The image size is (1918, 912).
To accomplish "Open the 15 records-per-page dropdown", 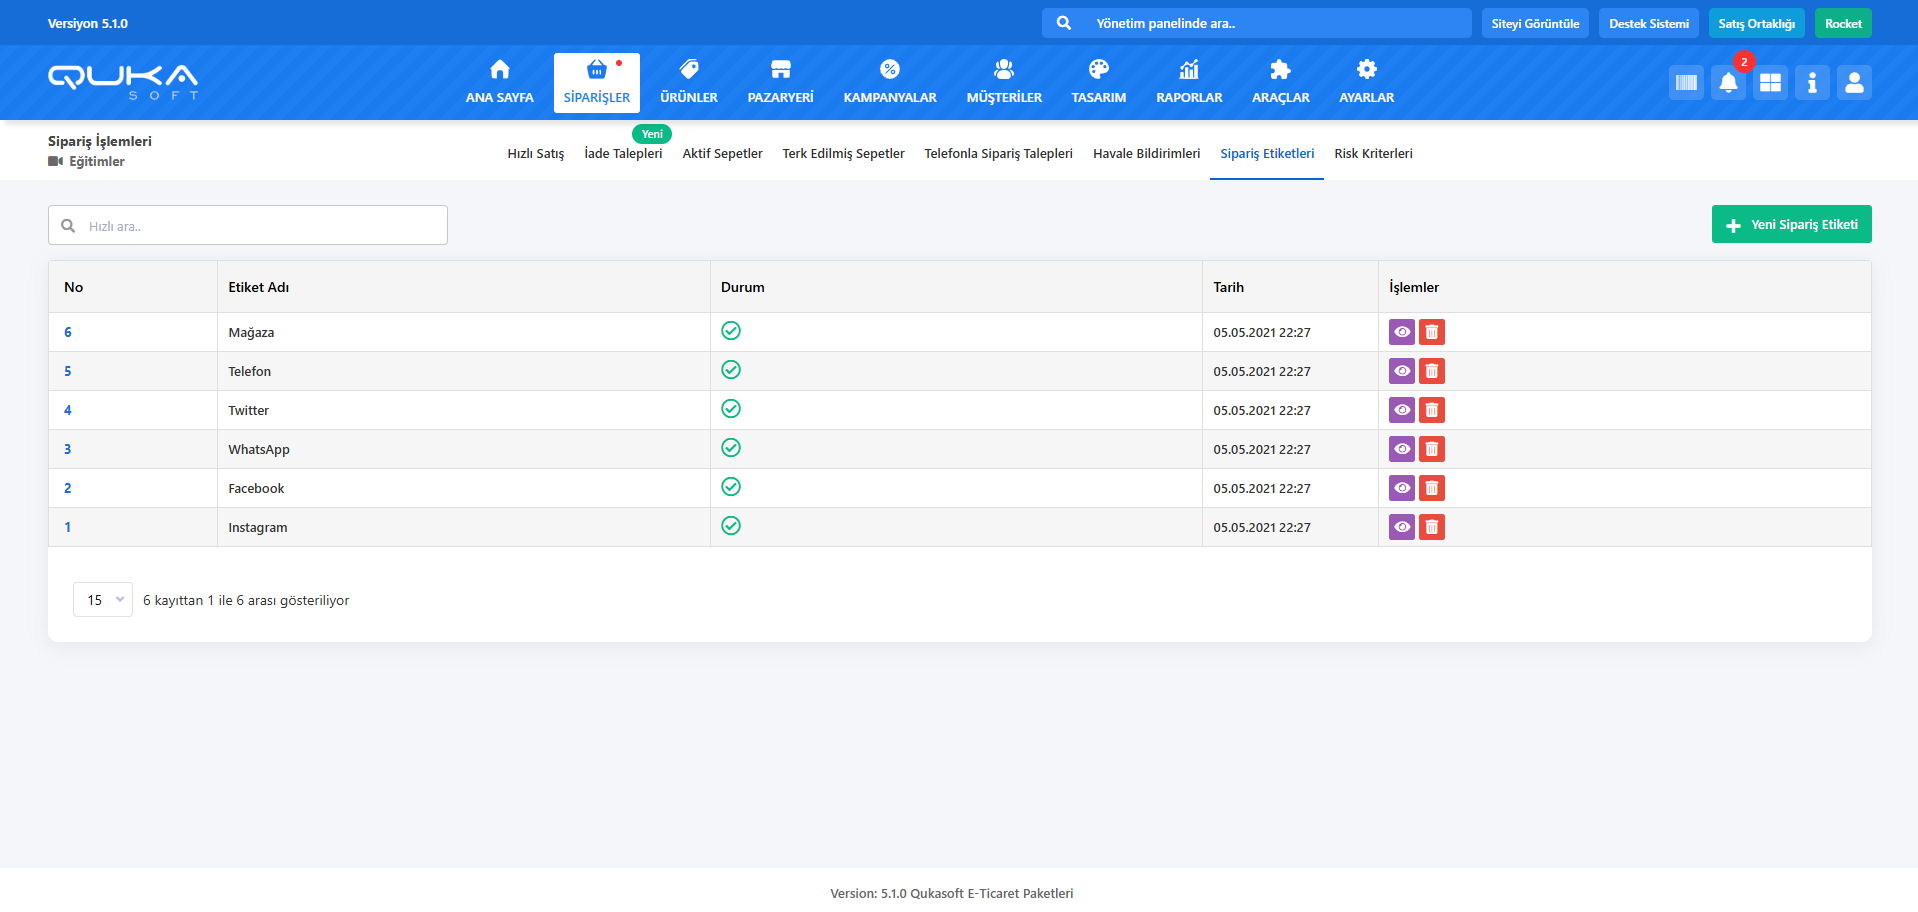I will [103, 600].
